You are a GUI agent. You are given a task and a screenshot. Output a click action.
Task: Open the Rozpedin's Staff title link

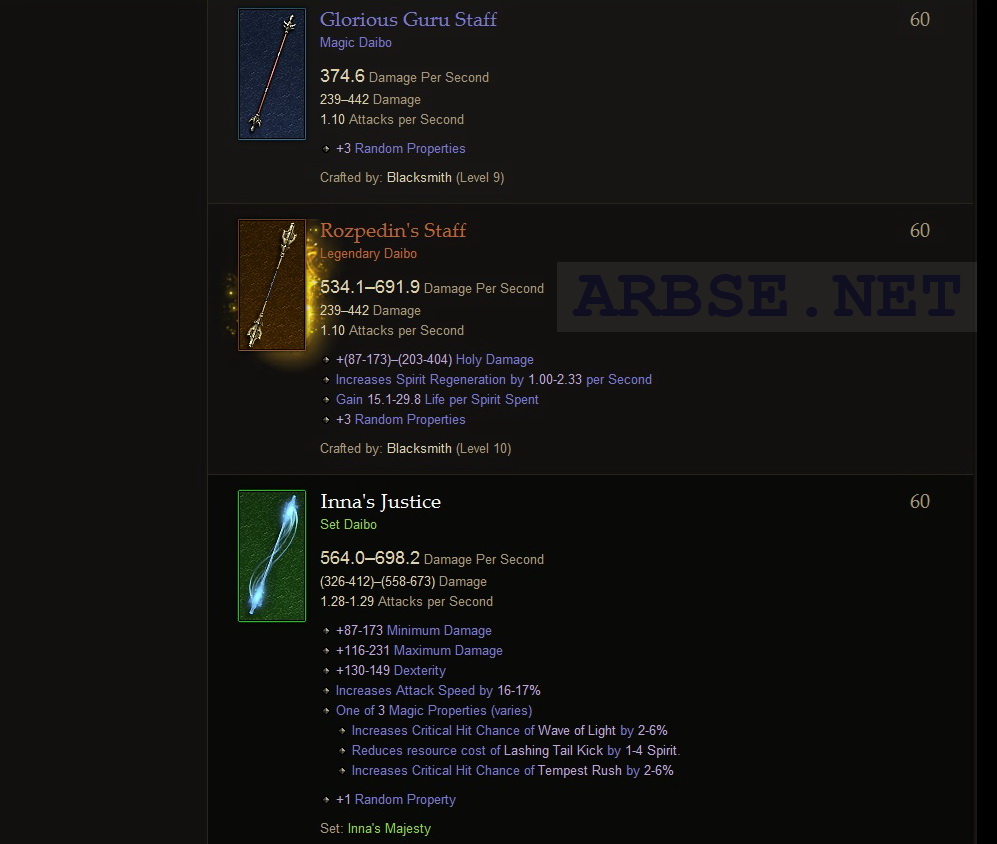pyautogui.click(x=393, y=231)
